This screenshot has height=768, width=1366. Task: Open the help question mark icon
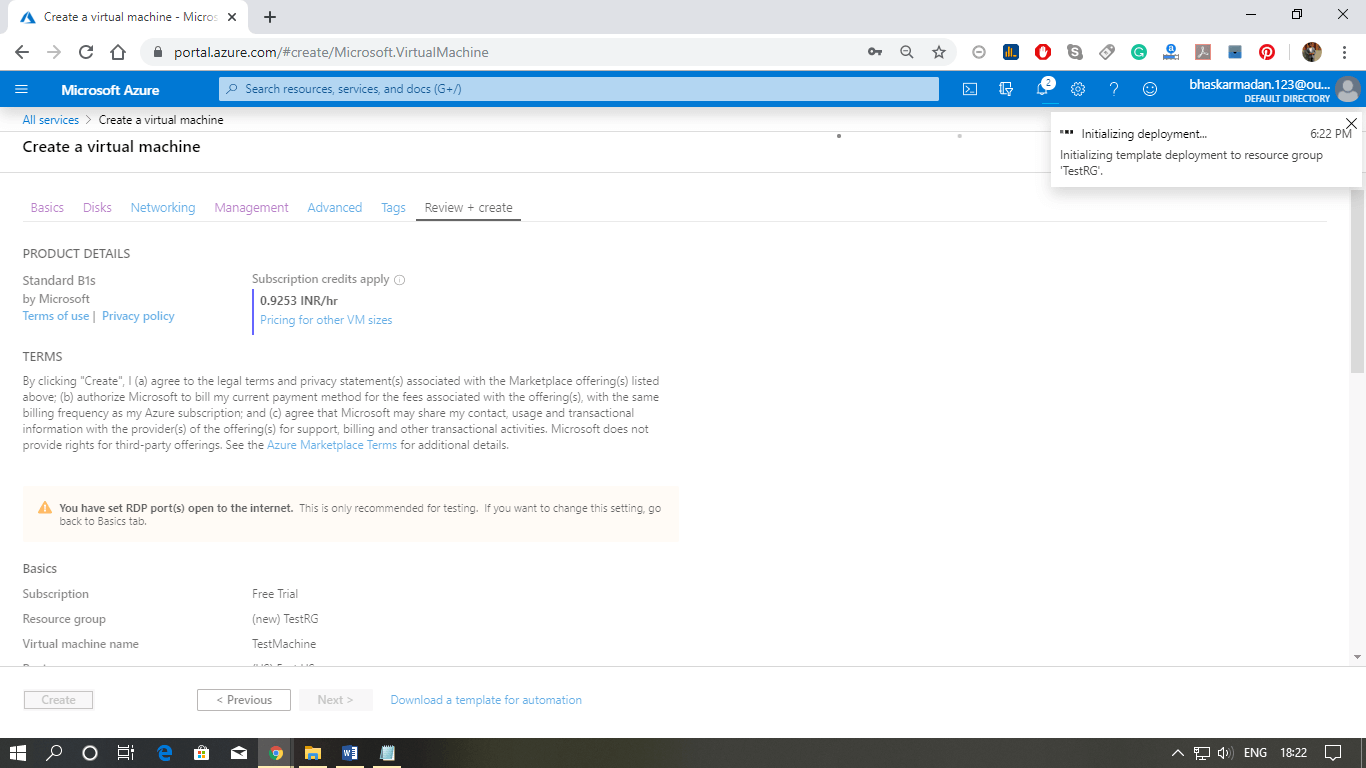click(1114, 89)
